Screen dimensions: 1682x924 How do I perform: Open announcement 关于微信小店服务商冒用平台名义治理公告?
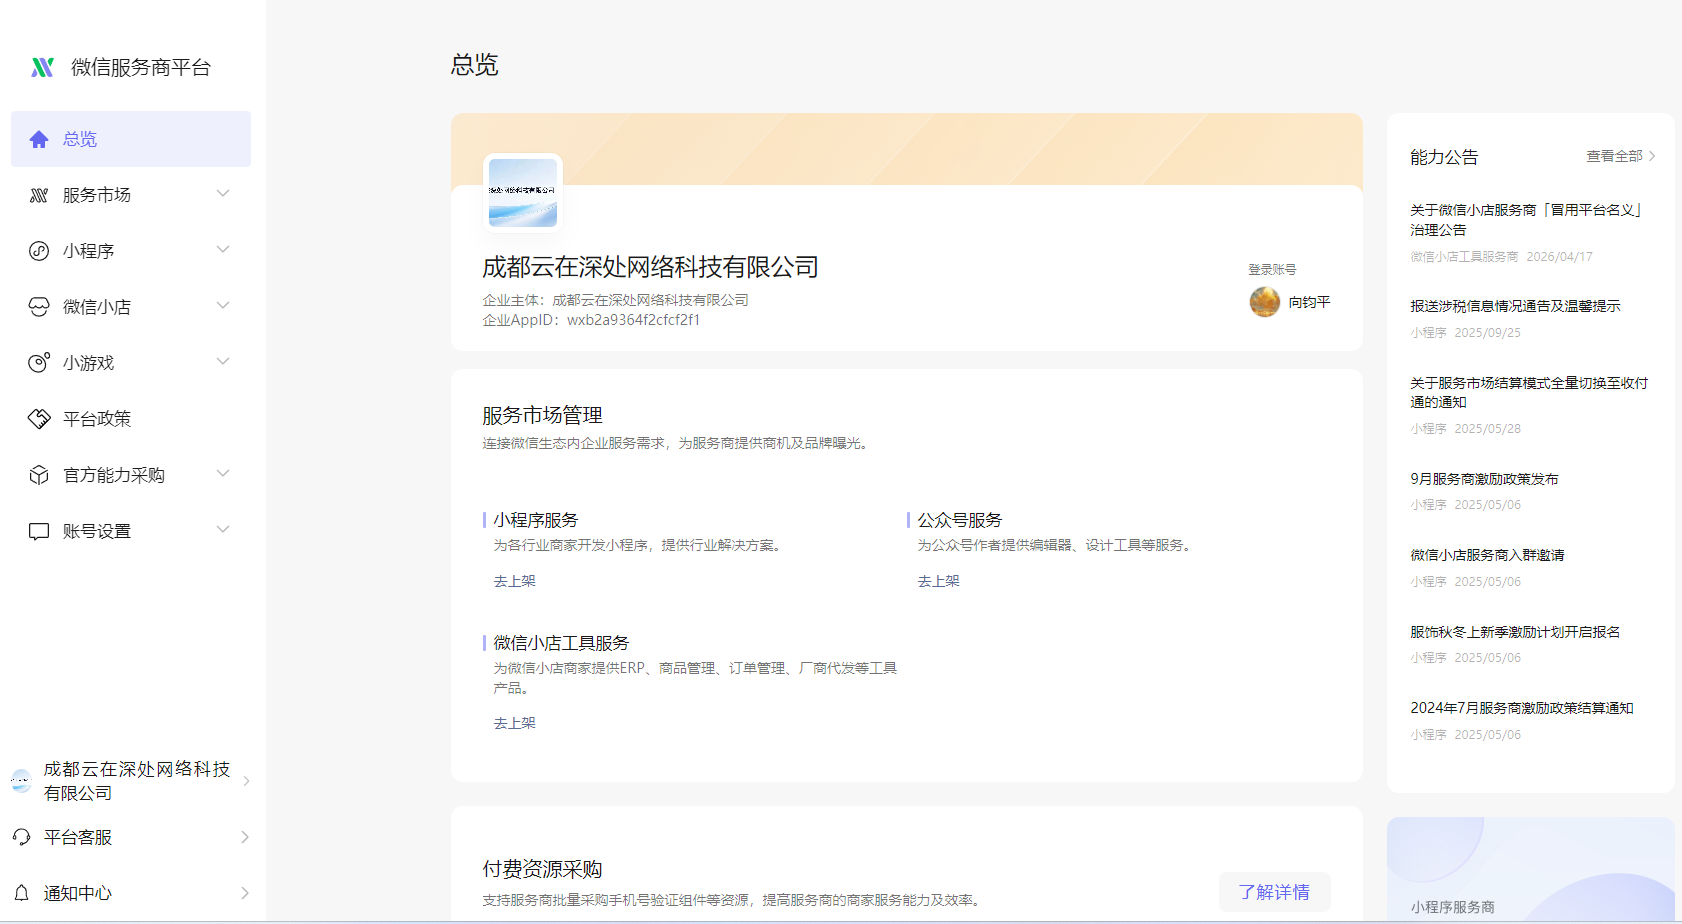(1528, 220)
